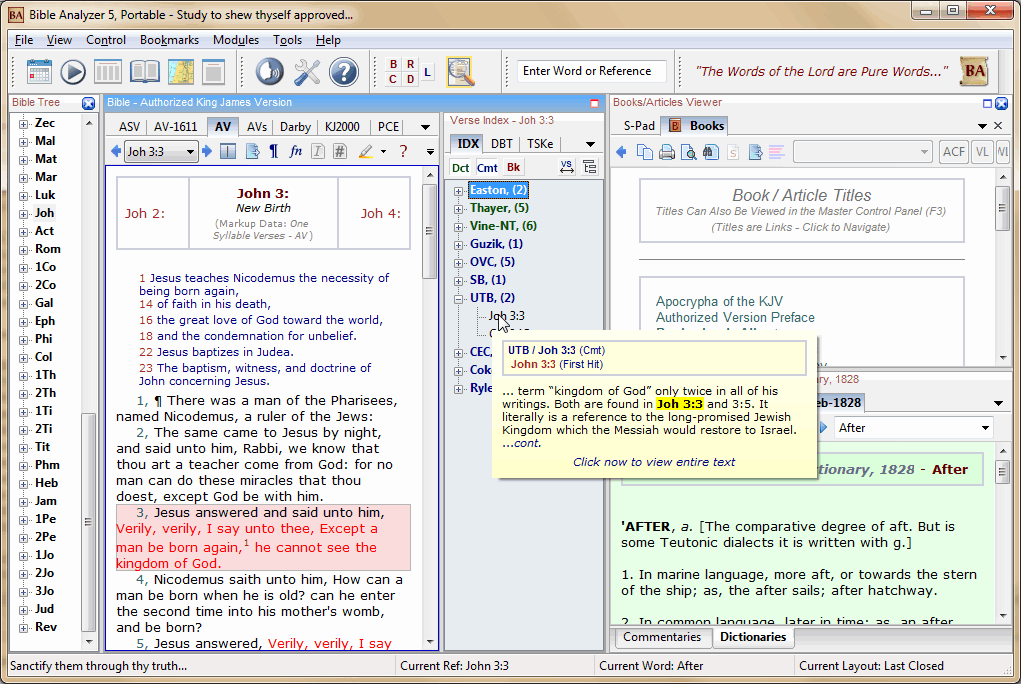The height and width of the screenshot is (684, 1021).
Task: Click the blue question mark help icon
Action: point(344,72)
